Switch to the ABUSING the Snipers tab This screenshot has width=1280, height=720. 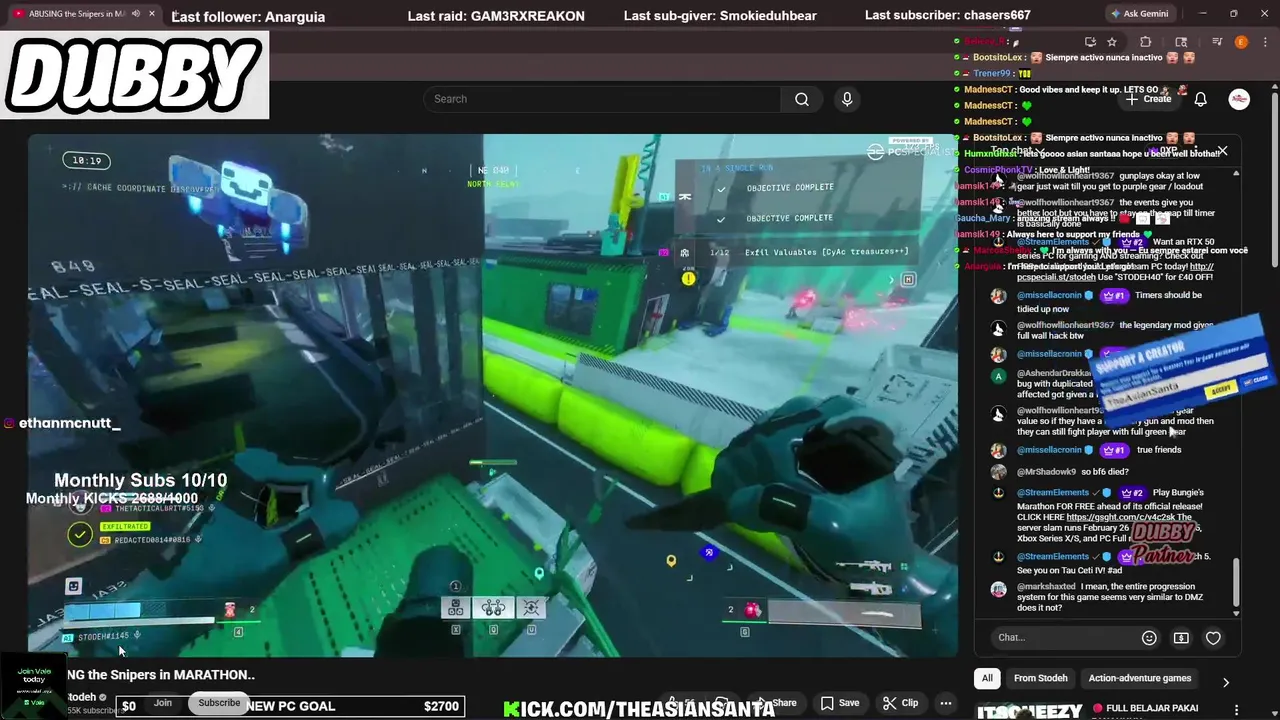[x=77, y=14]
